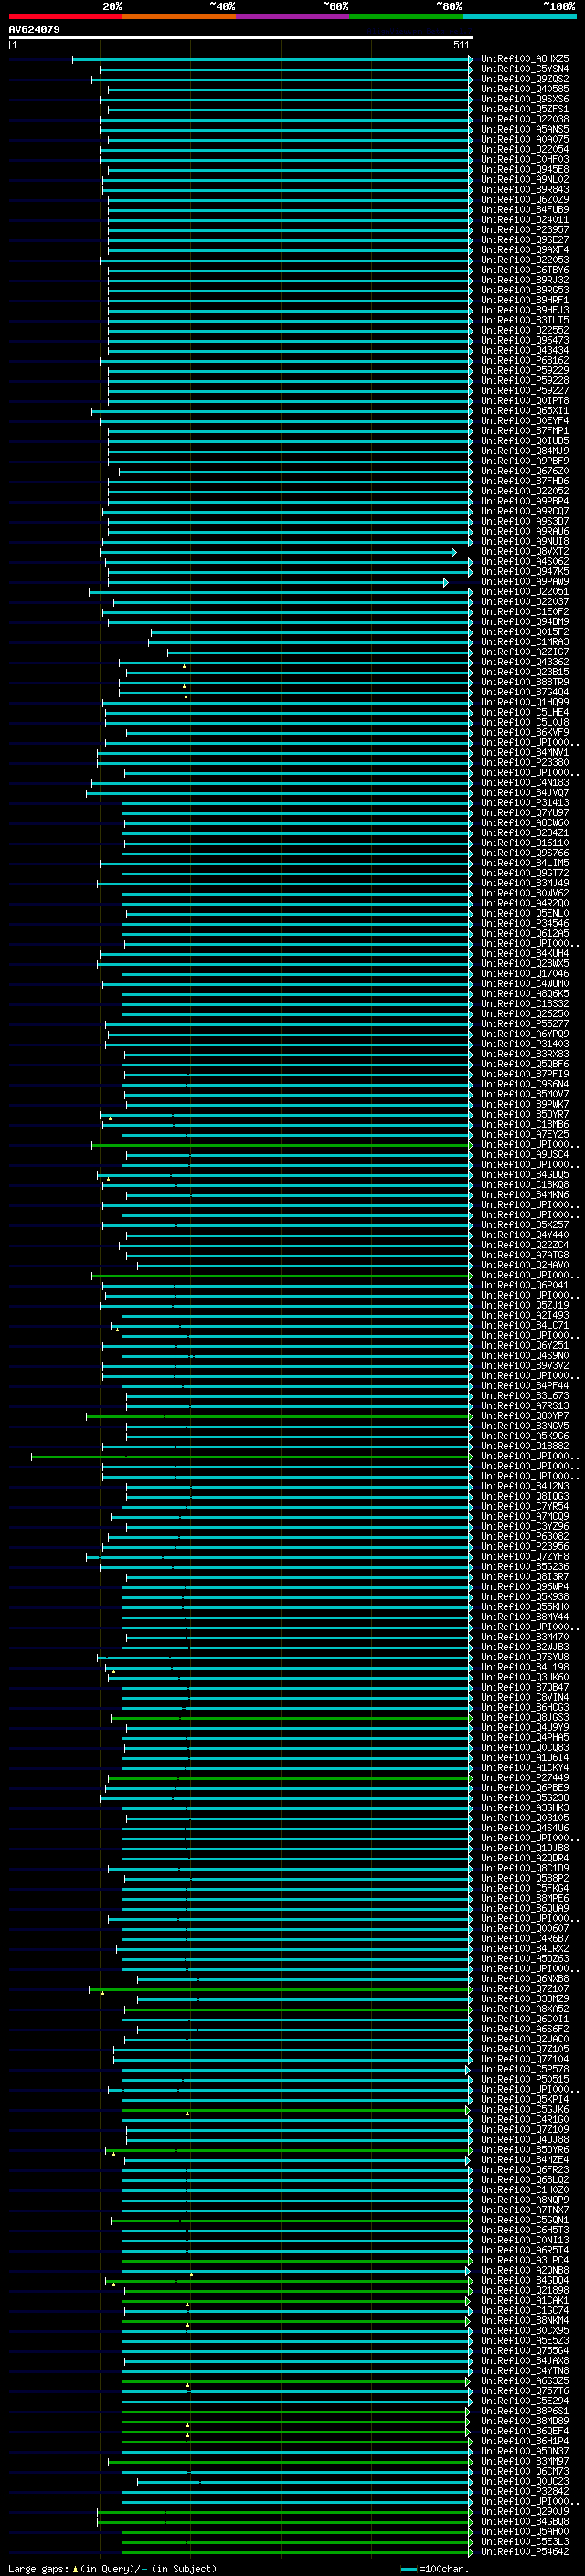This screenshot has height=2576, width=585.
Task: Open hit UniRef100_O22038
Action: (525, 119)
